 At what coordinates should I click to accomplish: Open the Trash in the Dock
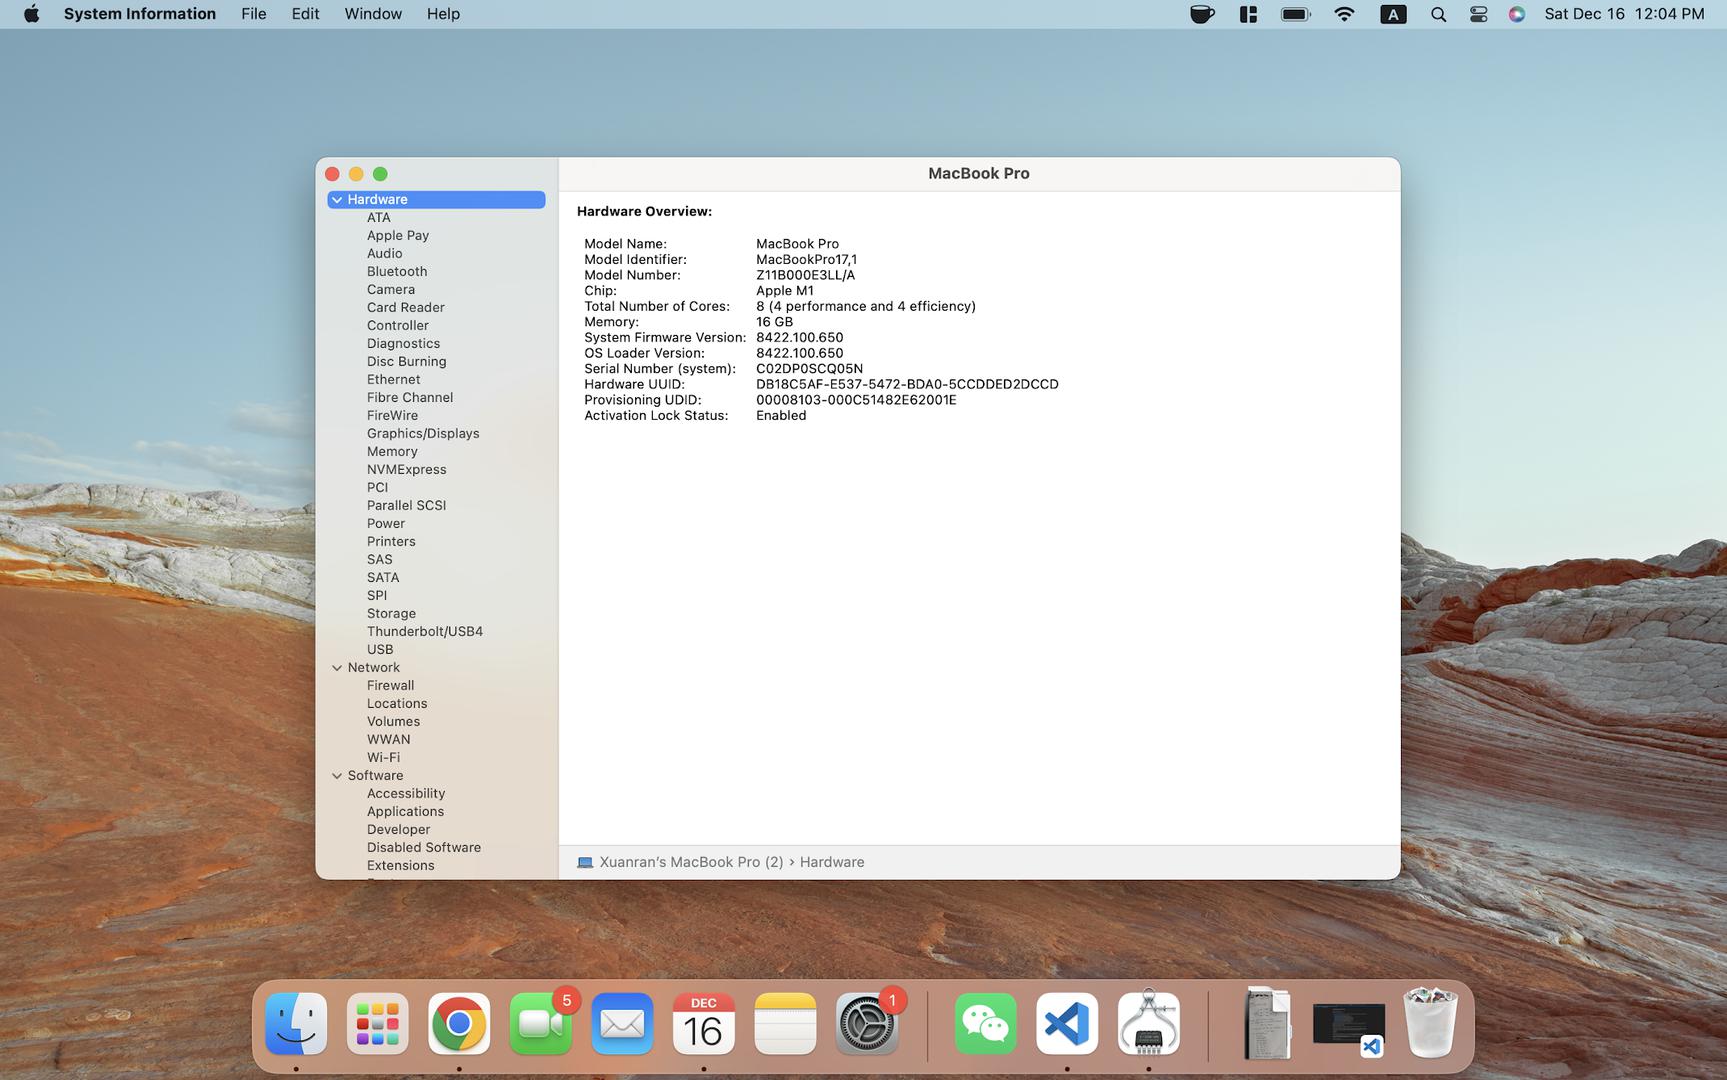(1430, 1024)
